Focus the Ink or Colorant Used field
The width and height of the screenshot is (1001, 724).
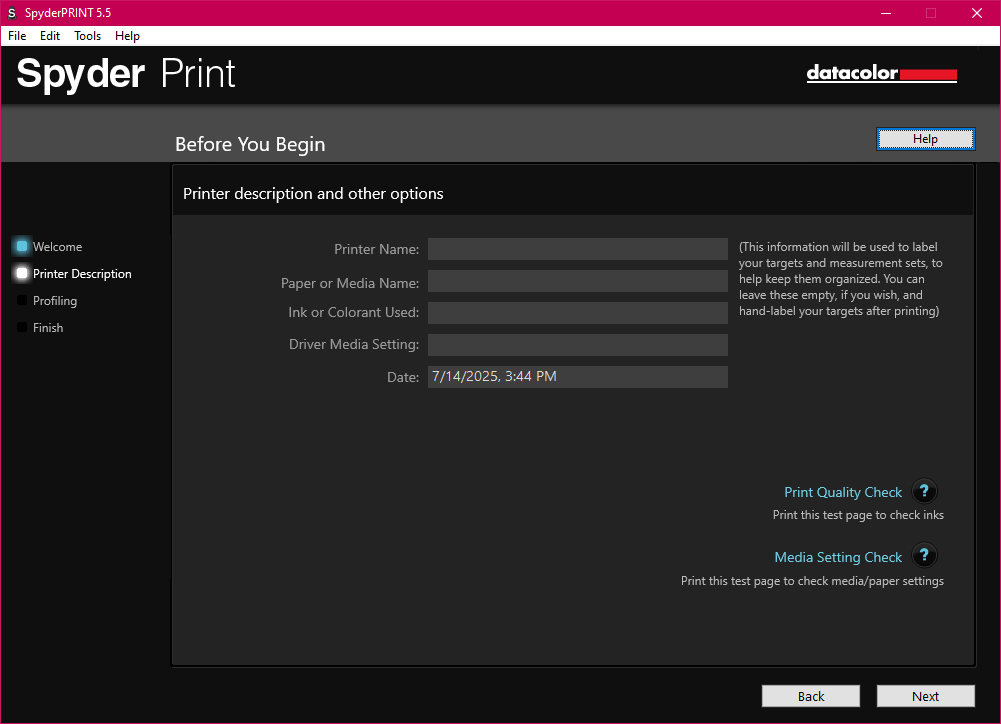578,313
